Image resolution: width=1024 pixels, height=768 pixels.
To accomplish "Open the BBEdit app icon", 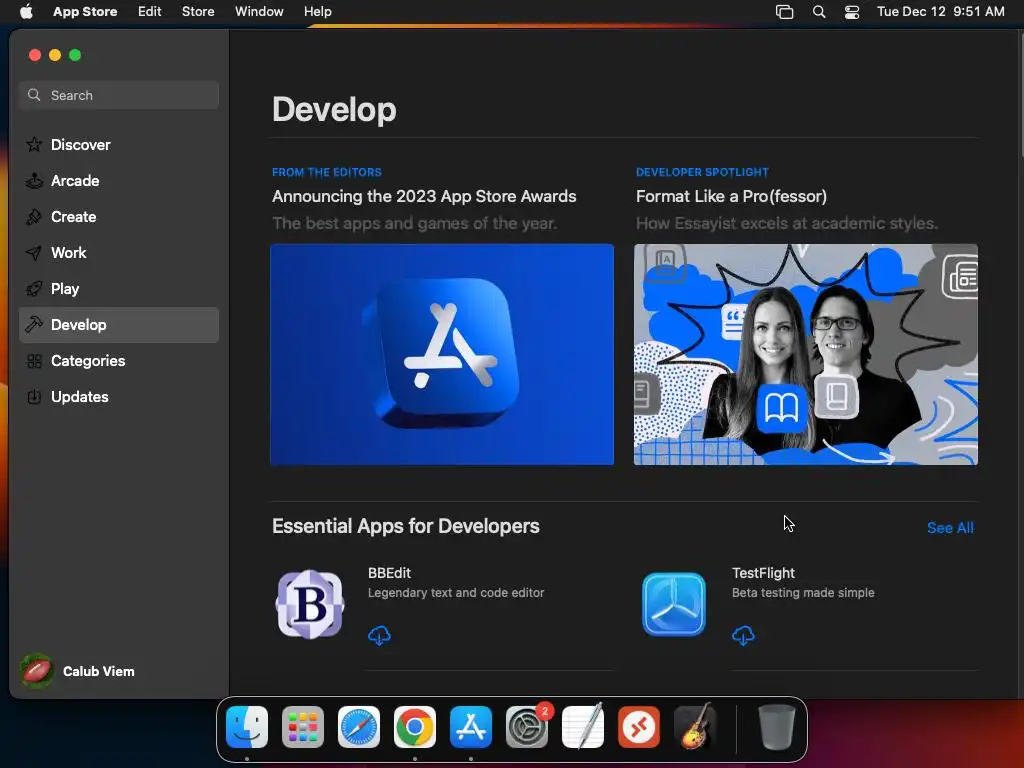I will 310,604.
